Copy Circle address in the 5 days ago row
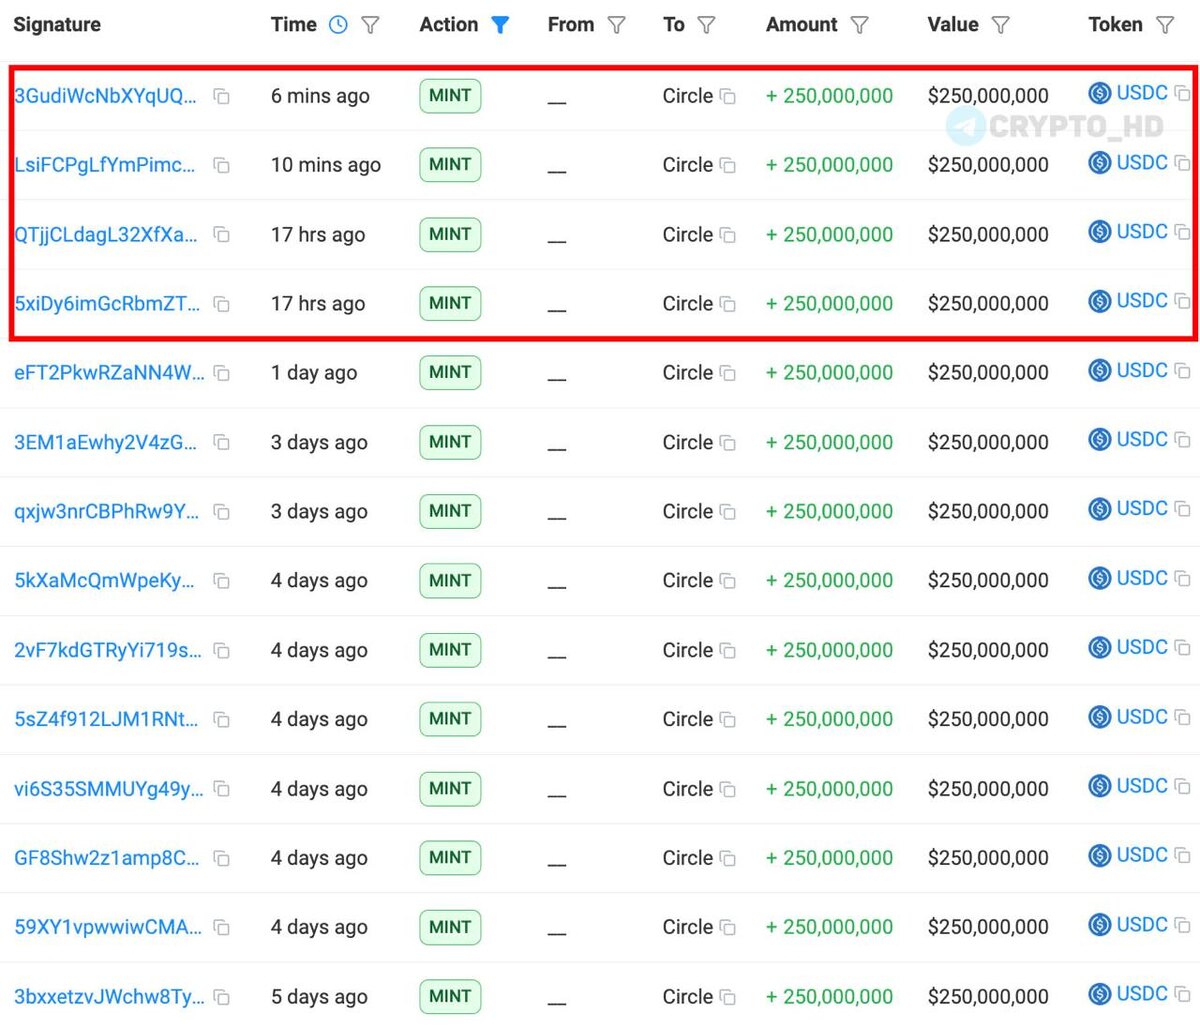Screen dimensions: 1200x1027 click(728, 997)
